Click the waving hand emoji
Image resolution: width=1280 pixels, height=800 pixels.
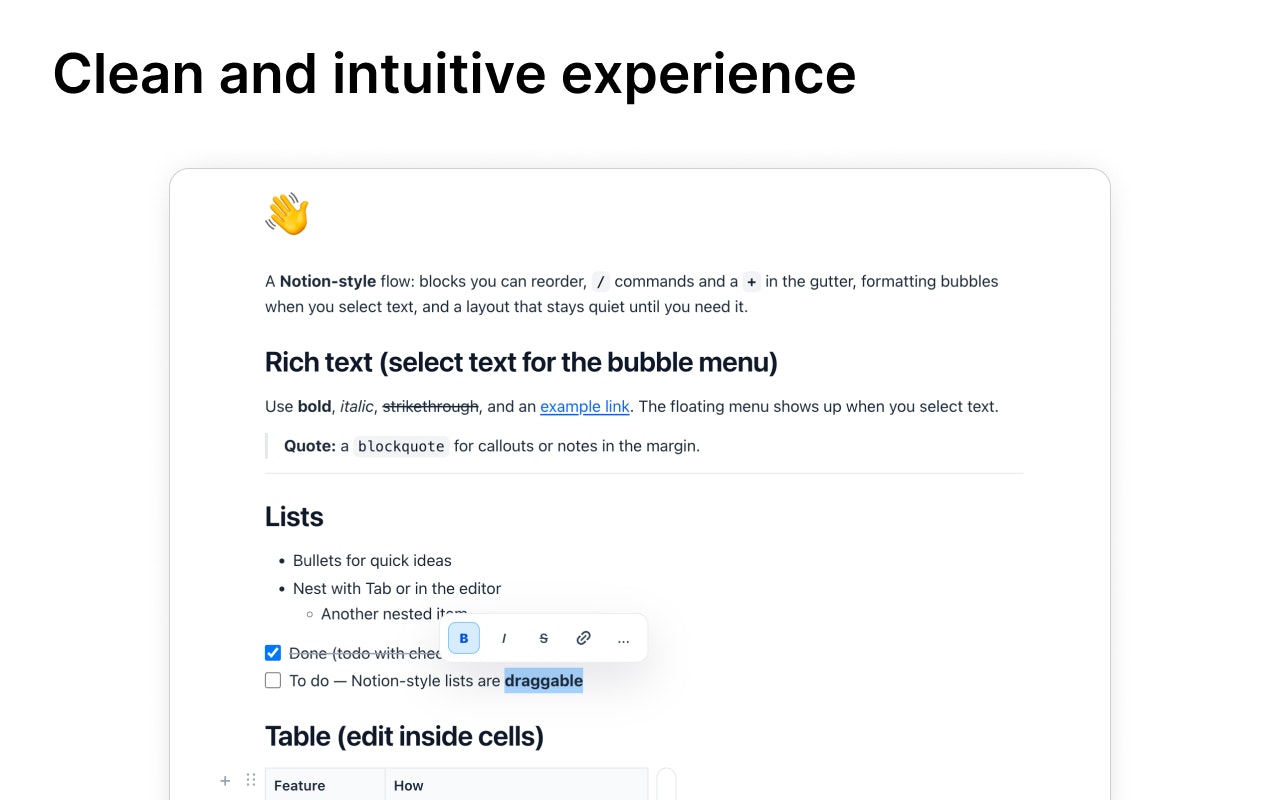point(287,213)
